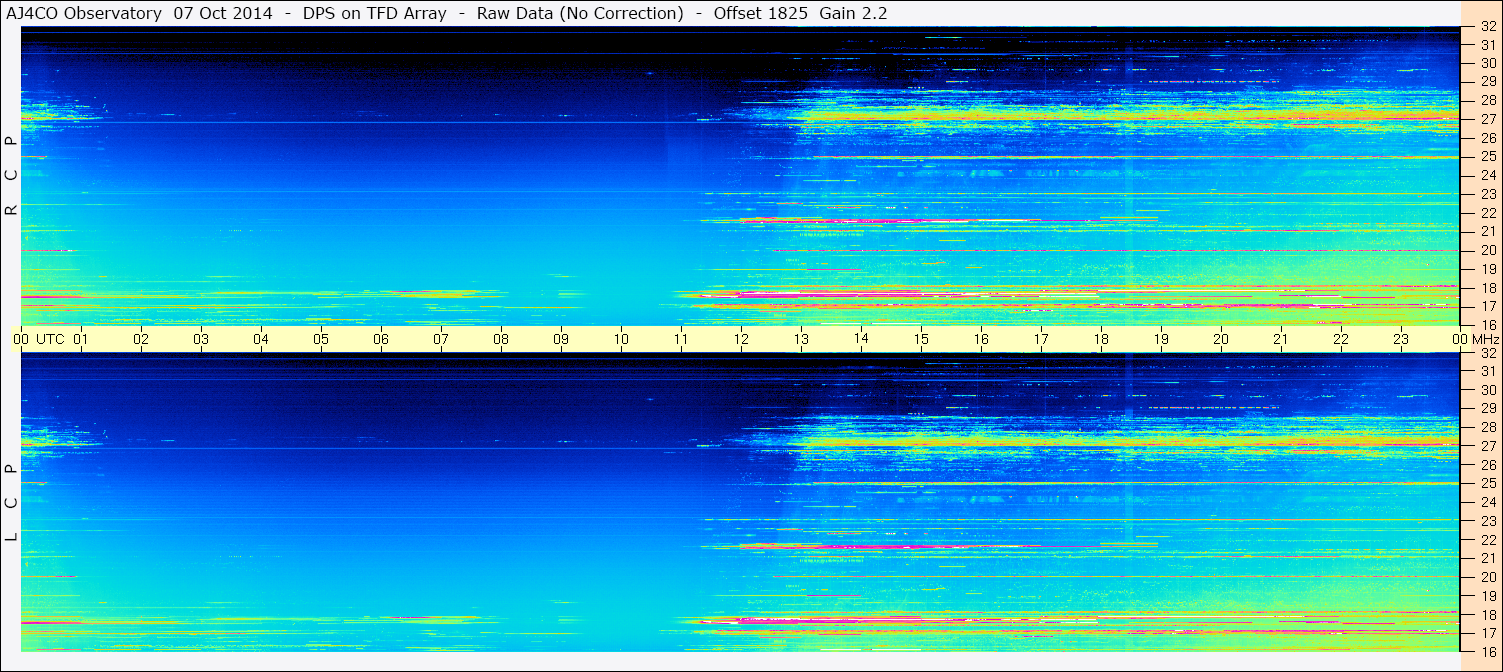The image size is (1503, 672).
Task: Select the '00 UTC' time axis label
Action: [x=39, y=339]
